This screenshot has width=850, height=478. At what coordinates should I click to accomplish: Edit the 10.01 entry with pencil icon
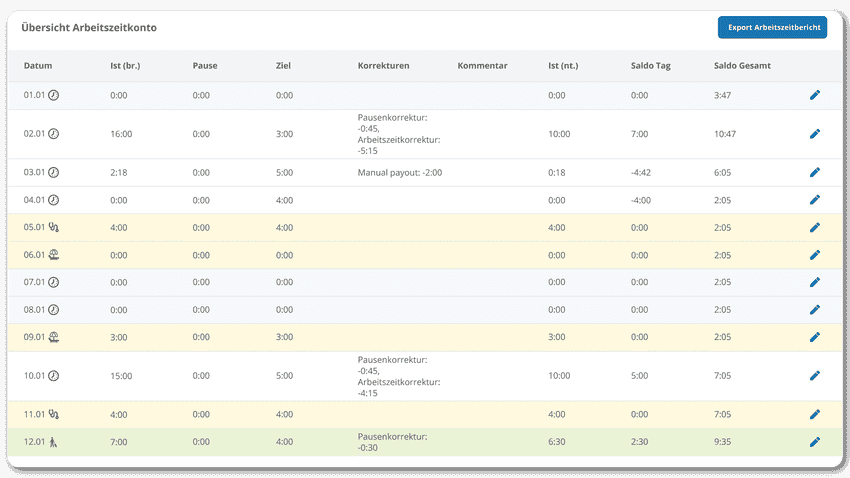(x=815, y=376)
